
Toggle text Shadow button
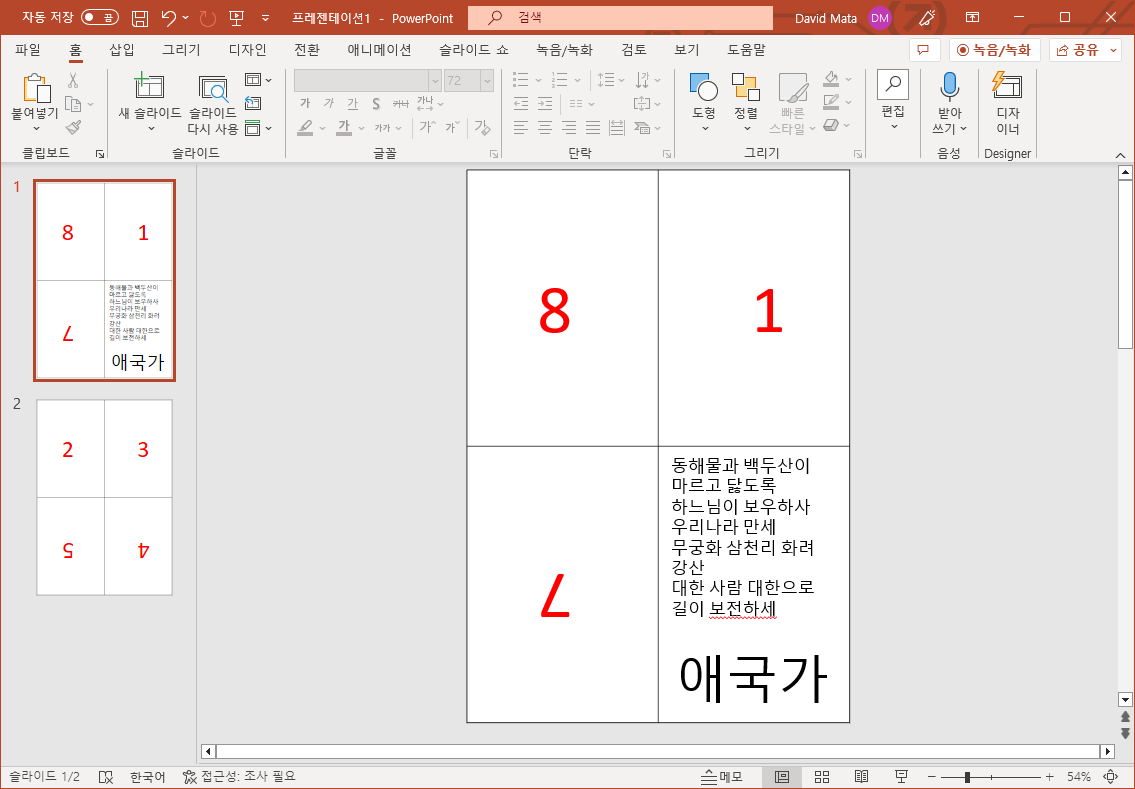click(x=376, y=104)
